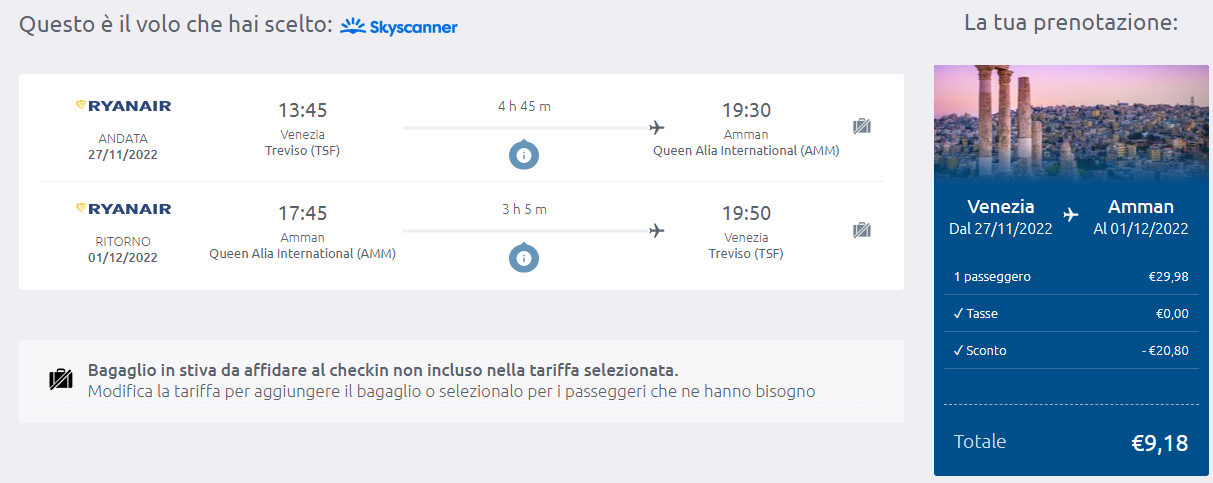Click the outbound flight airplane icon
Viewport: 1213px width, 483px height.
[657, 127]
